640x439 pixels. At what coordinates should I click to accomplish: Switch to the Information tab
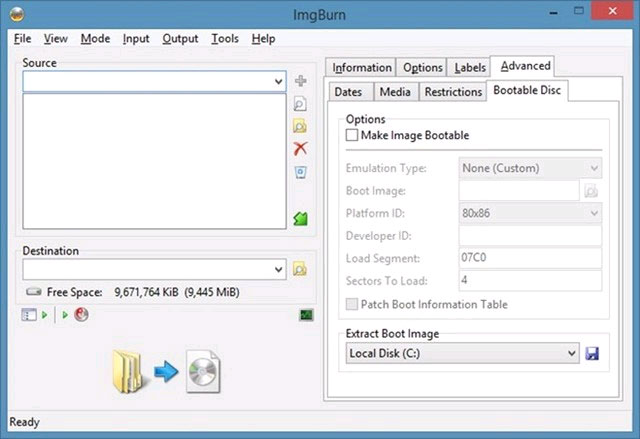point(362,68)
